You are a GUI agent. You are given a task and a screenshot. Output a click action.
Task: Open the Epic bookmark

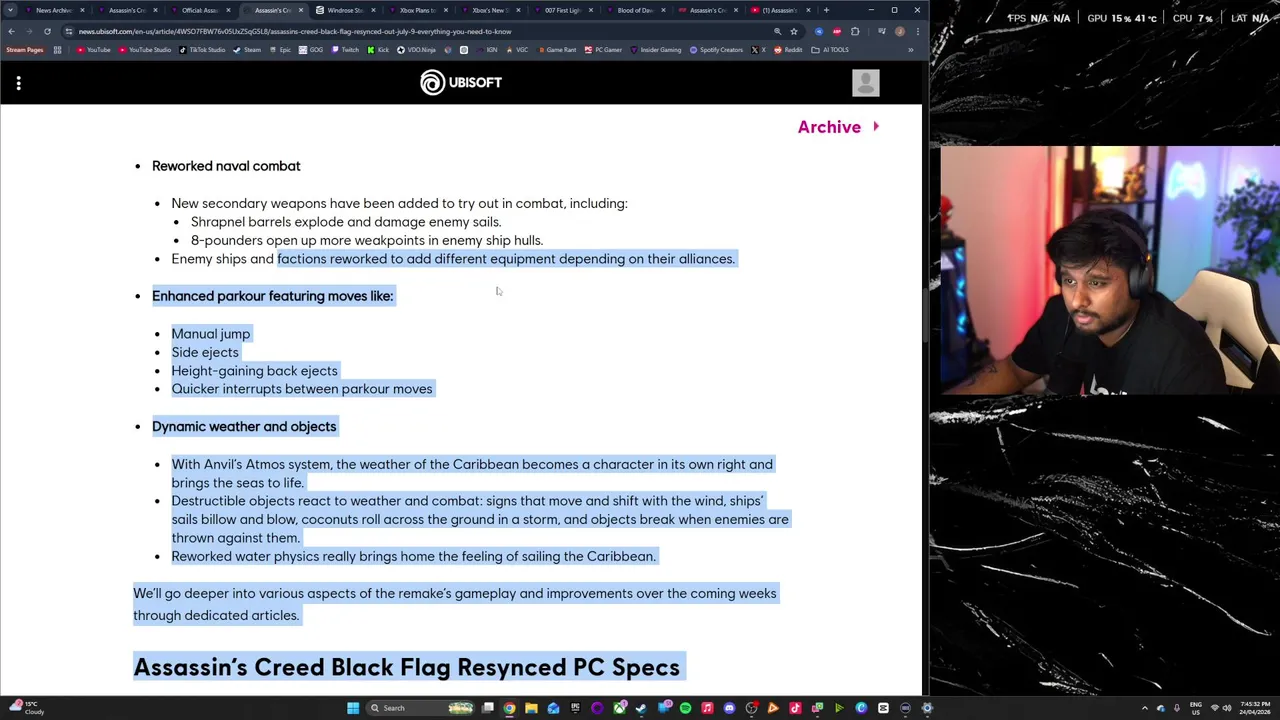[x=281, y=50]
